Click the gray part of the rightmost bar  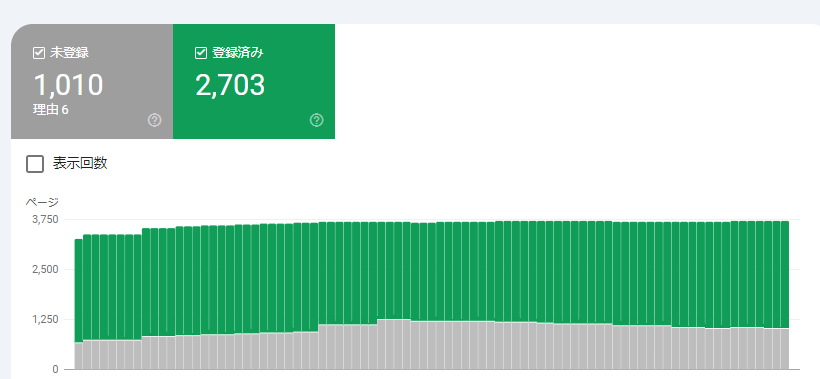[784, 348]
